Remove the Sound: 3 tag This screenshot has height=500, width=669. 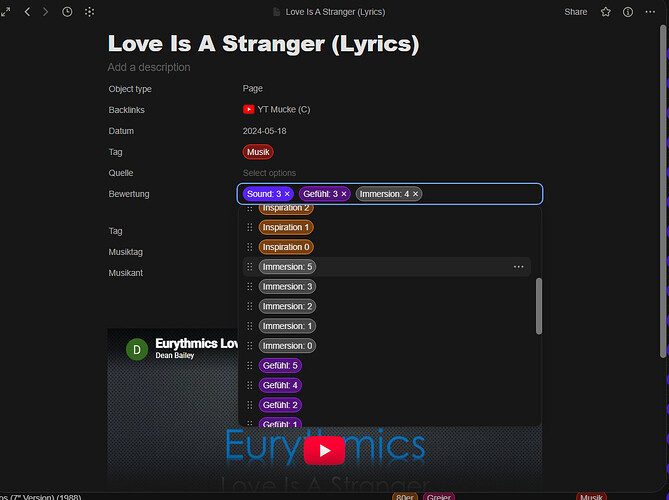(287, 194)
